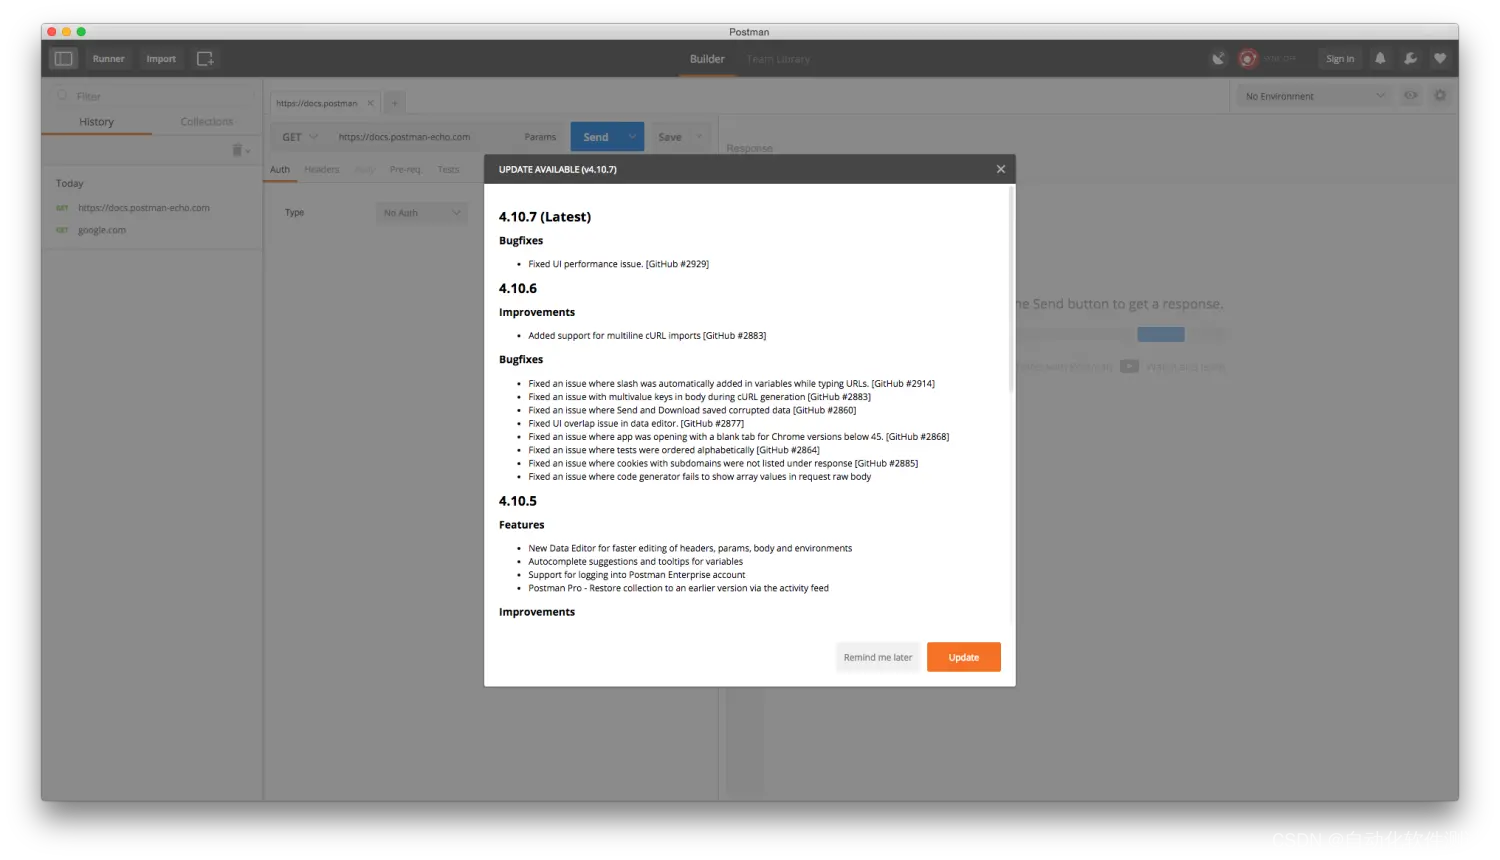This screenshot has height=860, width=1500.
Task: Open history item https://docs.postman-echo.com
Action: point(144,208)
